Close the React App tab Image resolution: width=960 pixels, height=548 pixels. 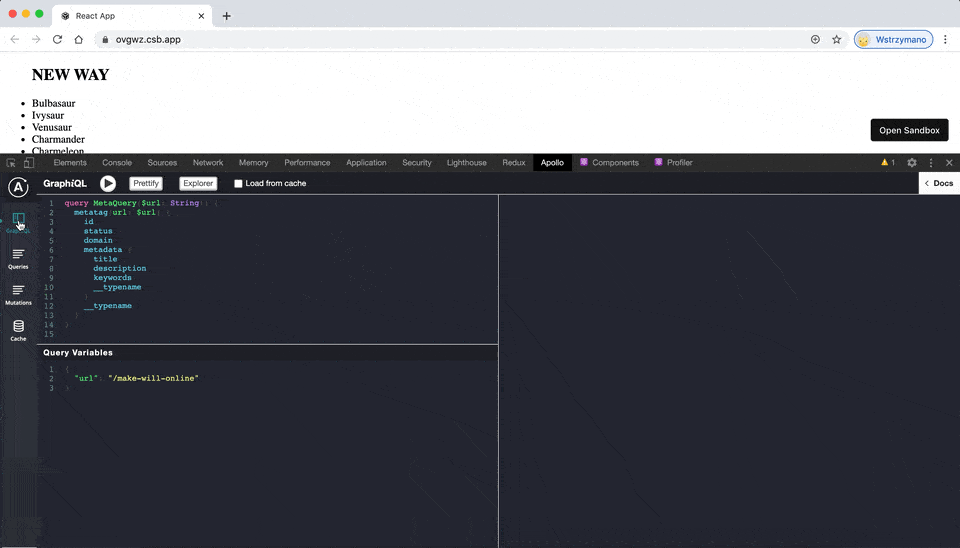[201, 16]
